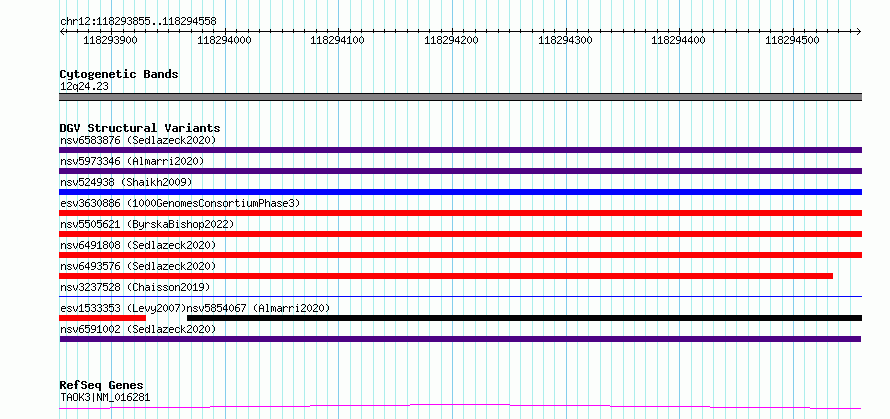Select the red esv3630886 variant bar

tap(460, 213)
